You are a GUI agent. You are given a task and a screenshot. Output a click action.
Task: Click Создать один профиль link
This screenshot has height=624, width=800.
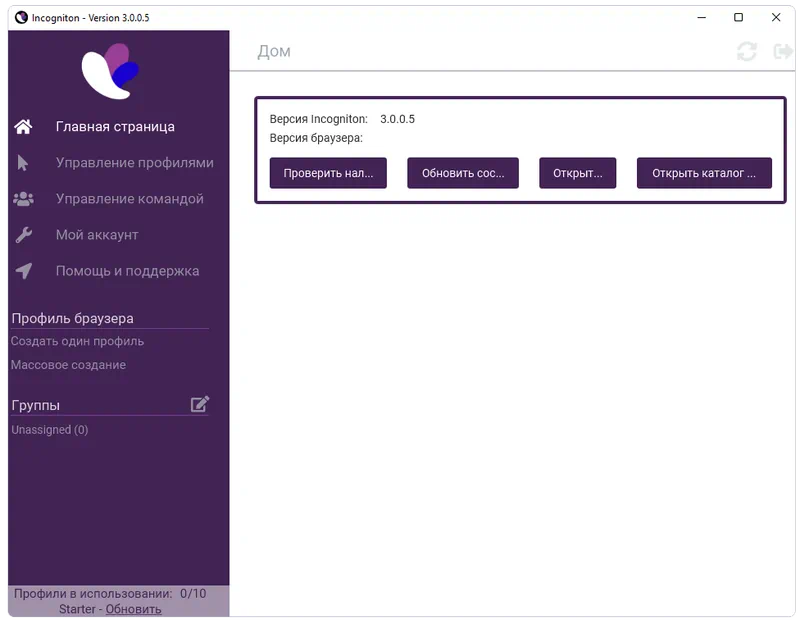(78, 341)
